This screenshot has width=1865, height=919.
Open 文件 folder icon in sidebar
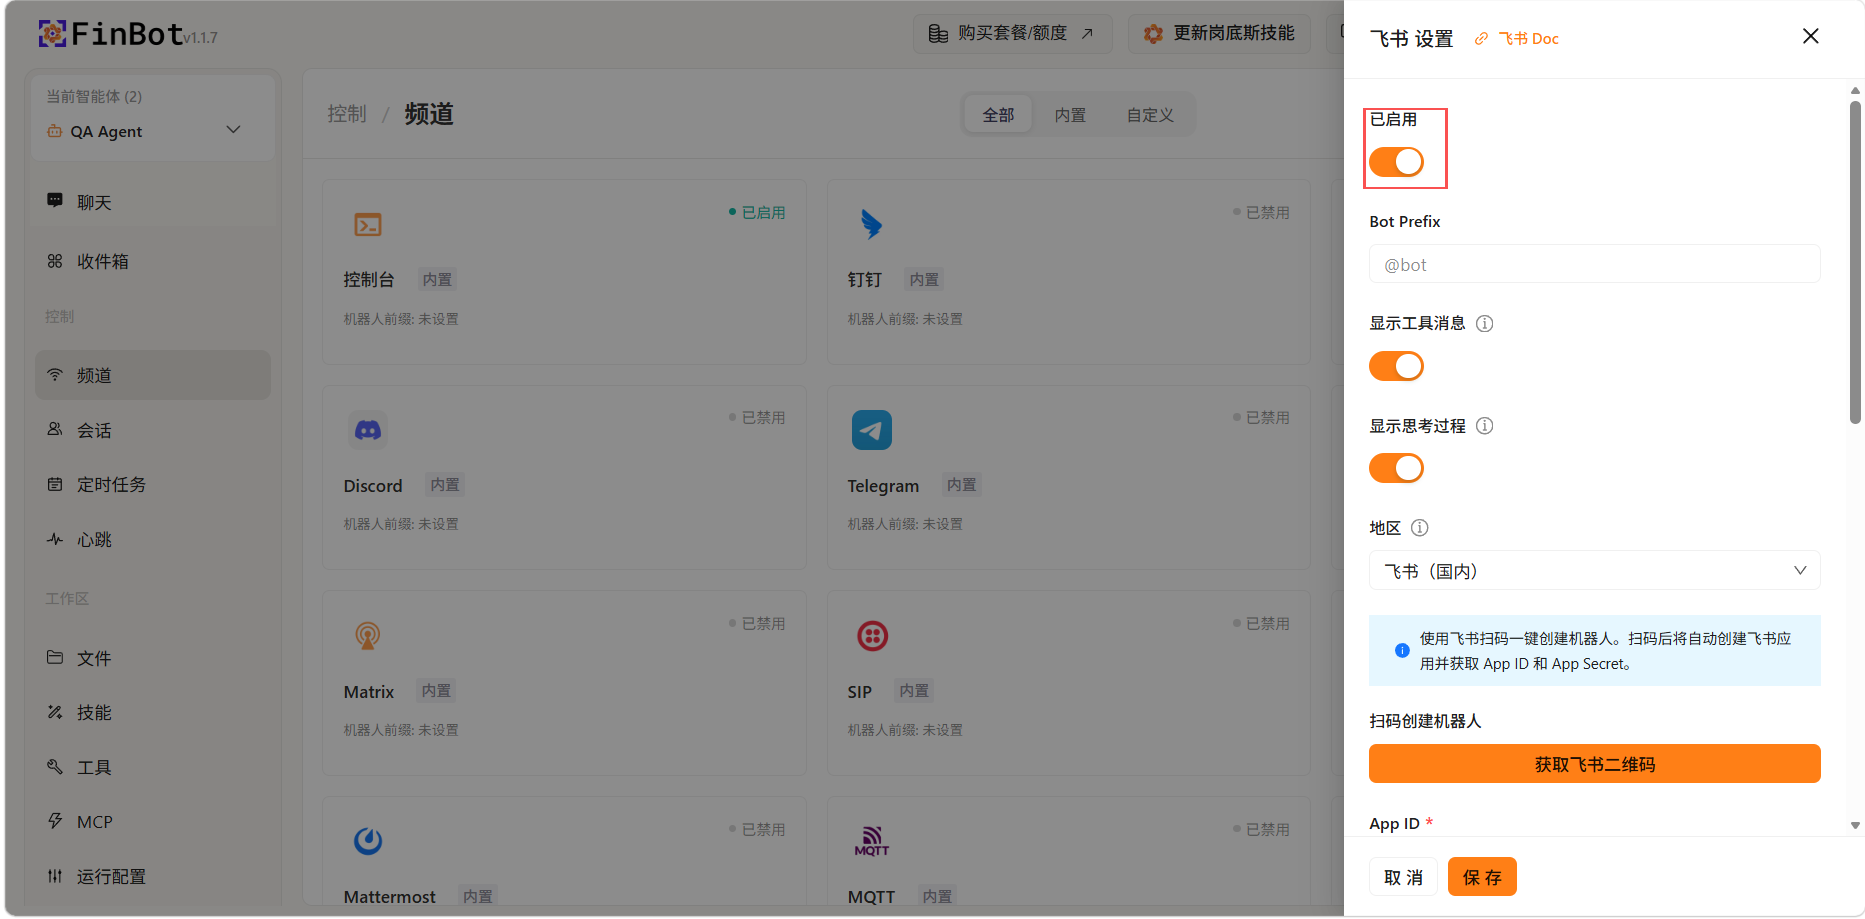[55, 658]
